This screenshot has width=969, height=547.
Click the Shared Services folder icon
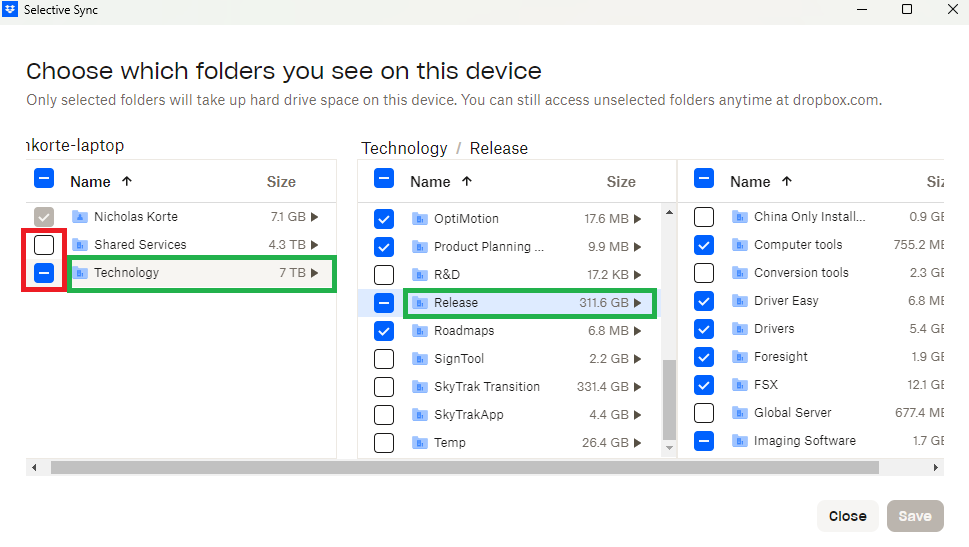click(x=80, y=245)
